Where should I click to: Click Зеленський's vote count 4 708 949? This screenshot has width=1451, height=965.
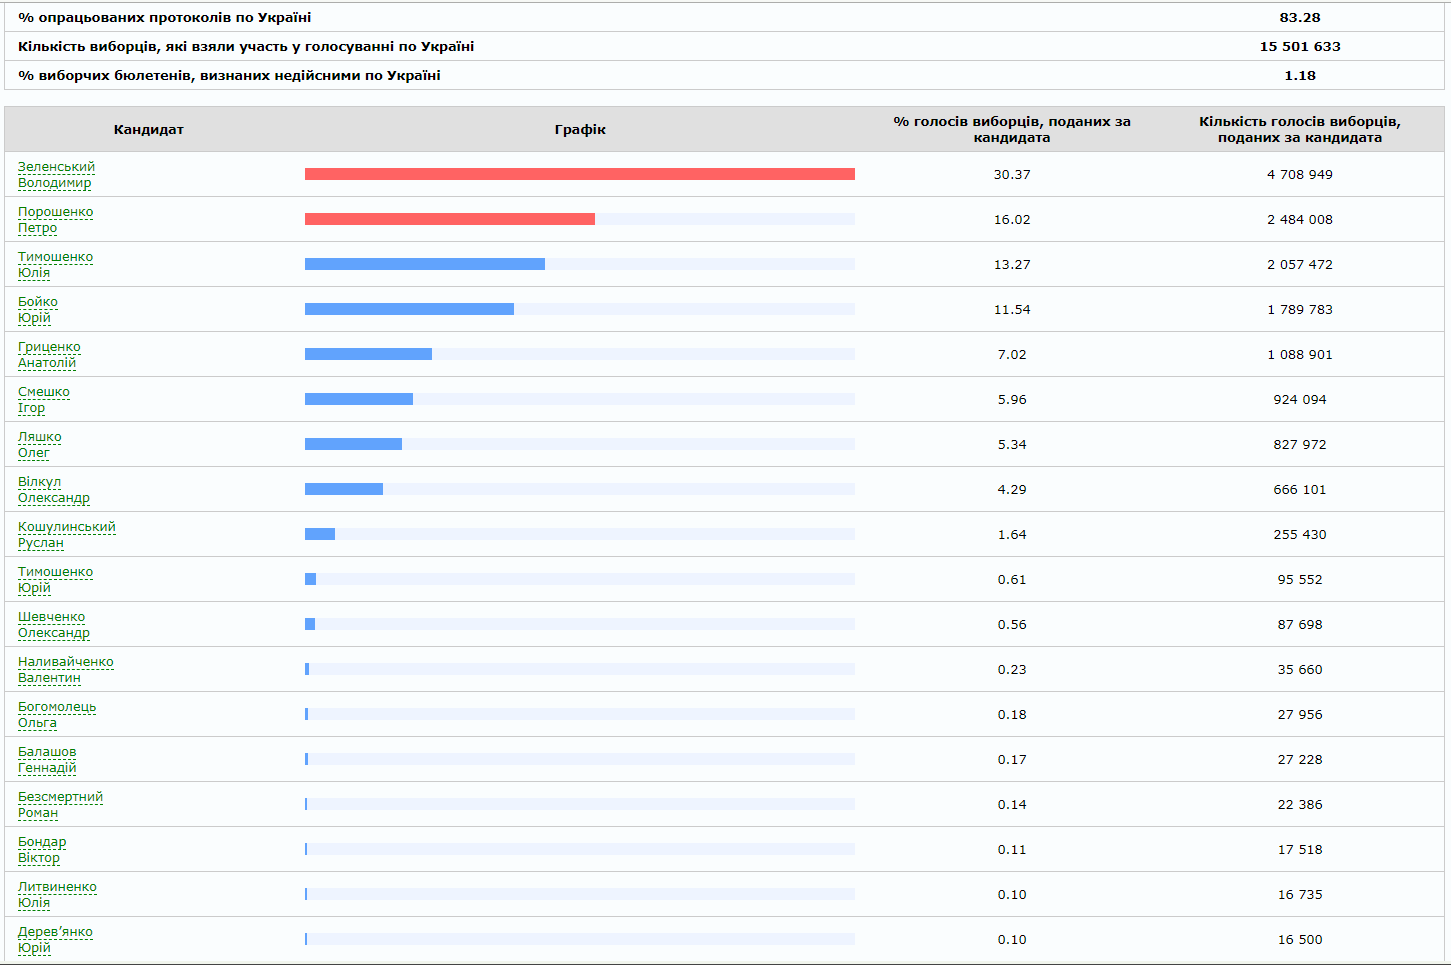(1299, 175)
